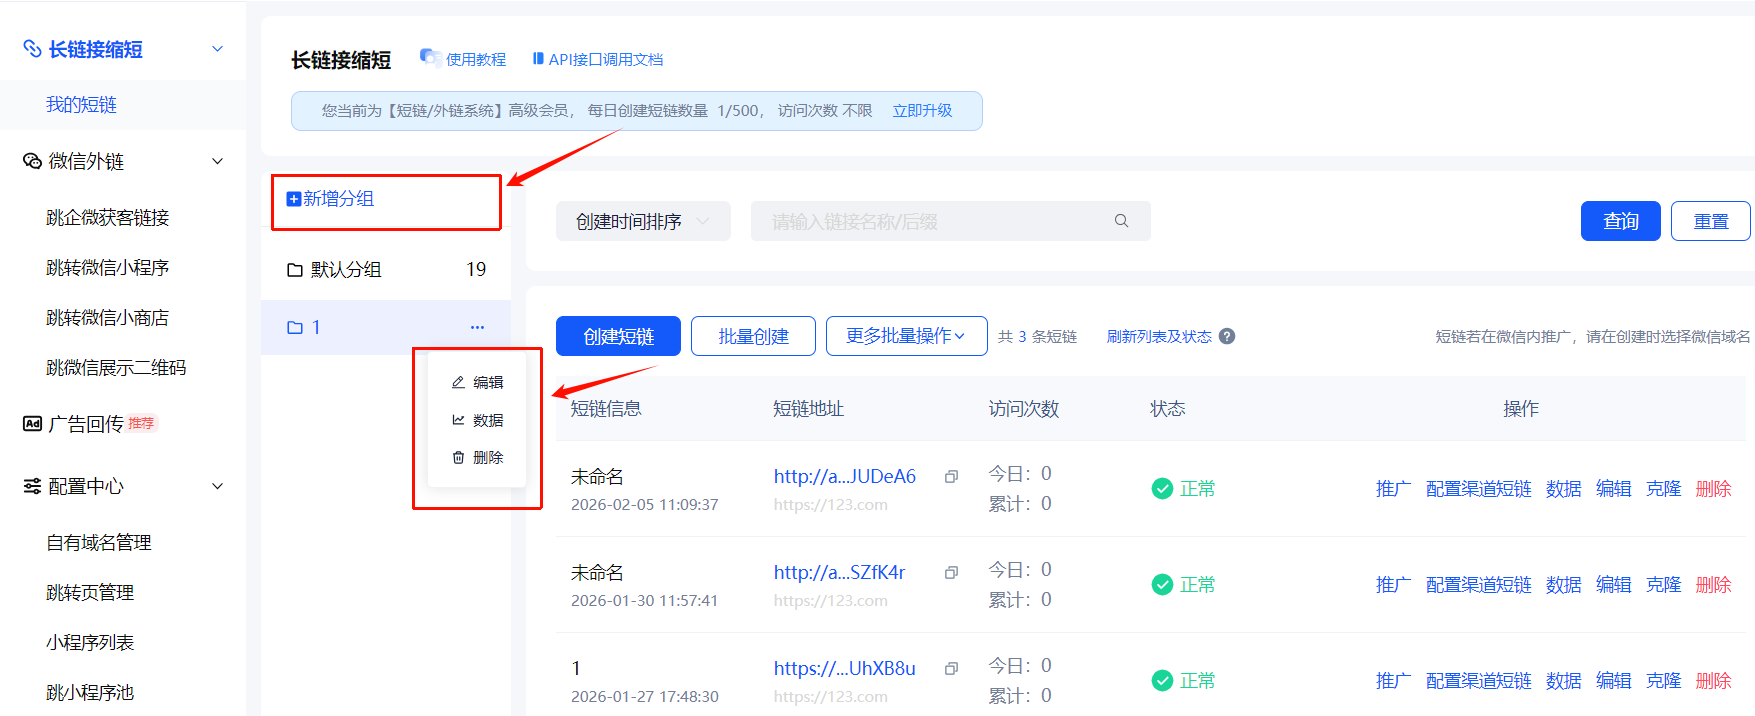The image size is (1755, 716).
Task: Select 编辑 in the group context menu
Action: tap(478, 382)
